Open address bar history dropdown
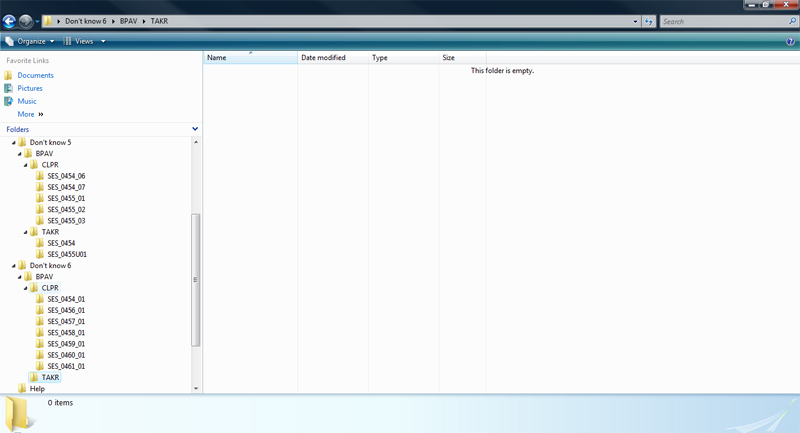Image resolution: width=800 pixels, height=433 pixels. (635, 21)
